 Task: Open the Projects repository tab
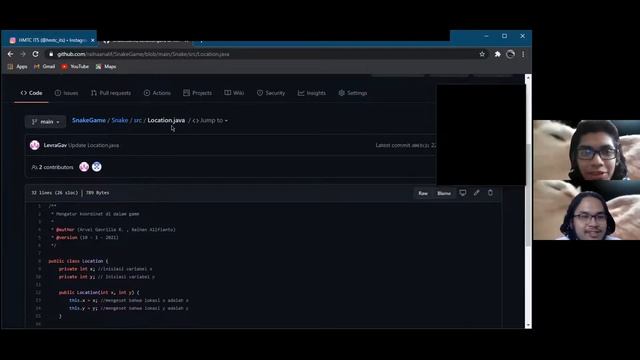[198, 93]
